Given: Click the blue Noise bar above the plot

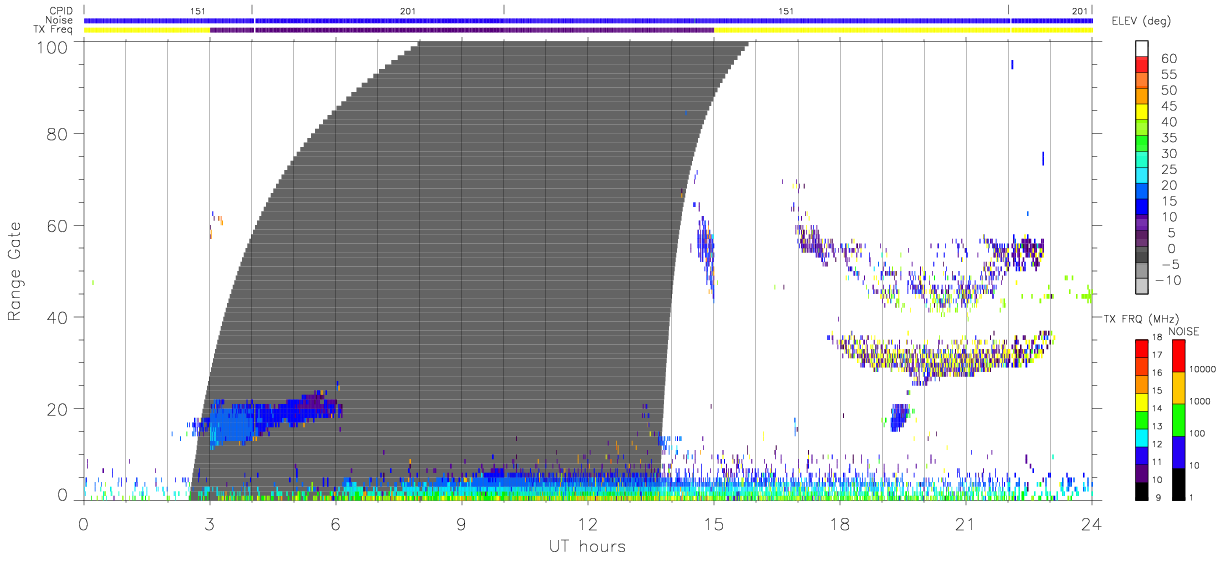Looking at the screenshot, I should click(x=588, y=20).
